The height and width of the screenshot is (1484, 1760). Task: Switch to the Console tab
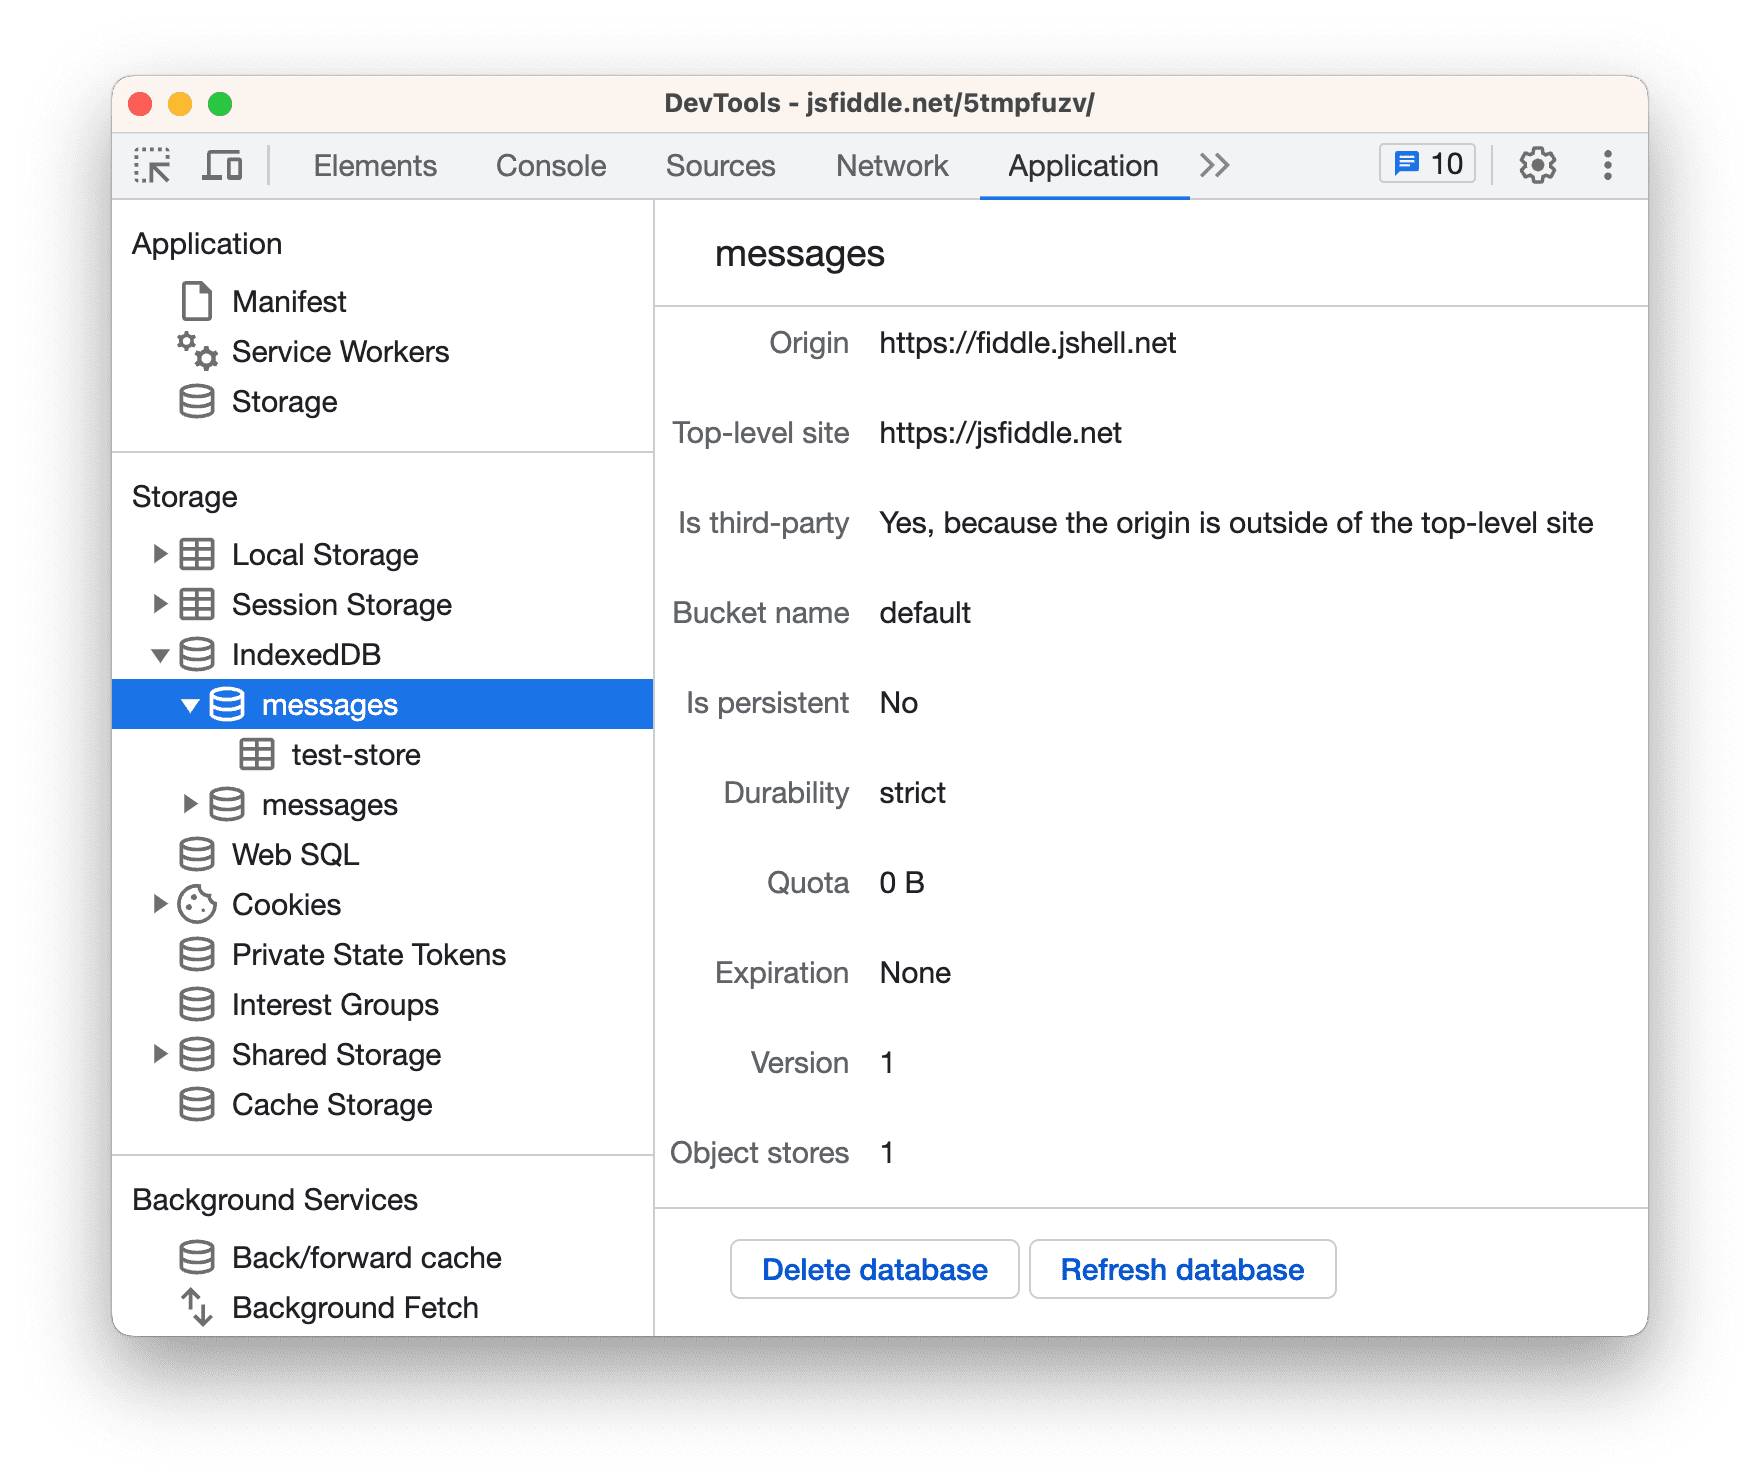(x=549, y=165)
